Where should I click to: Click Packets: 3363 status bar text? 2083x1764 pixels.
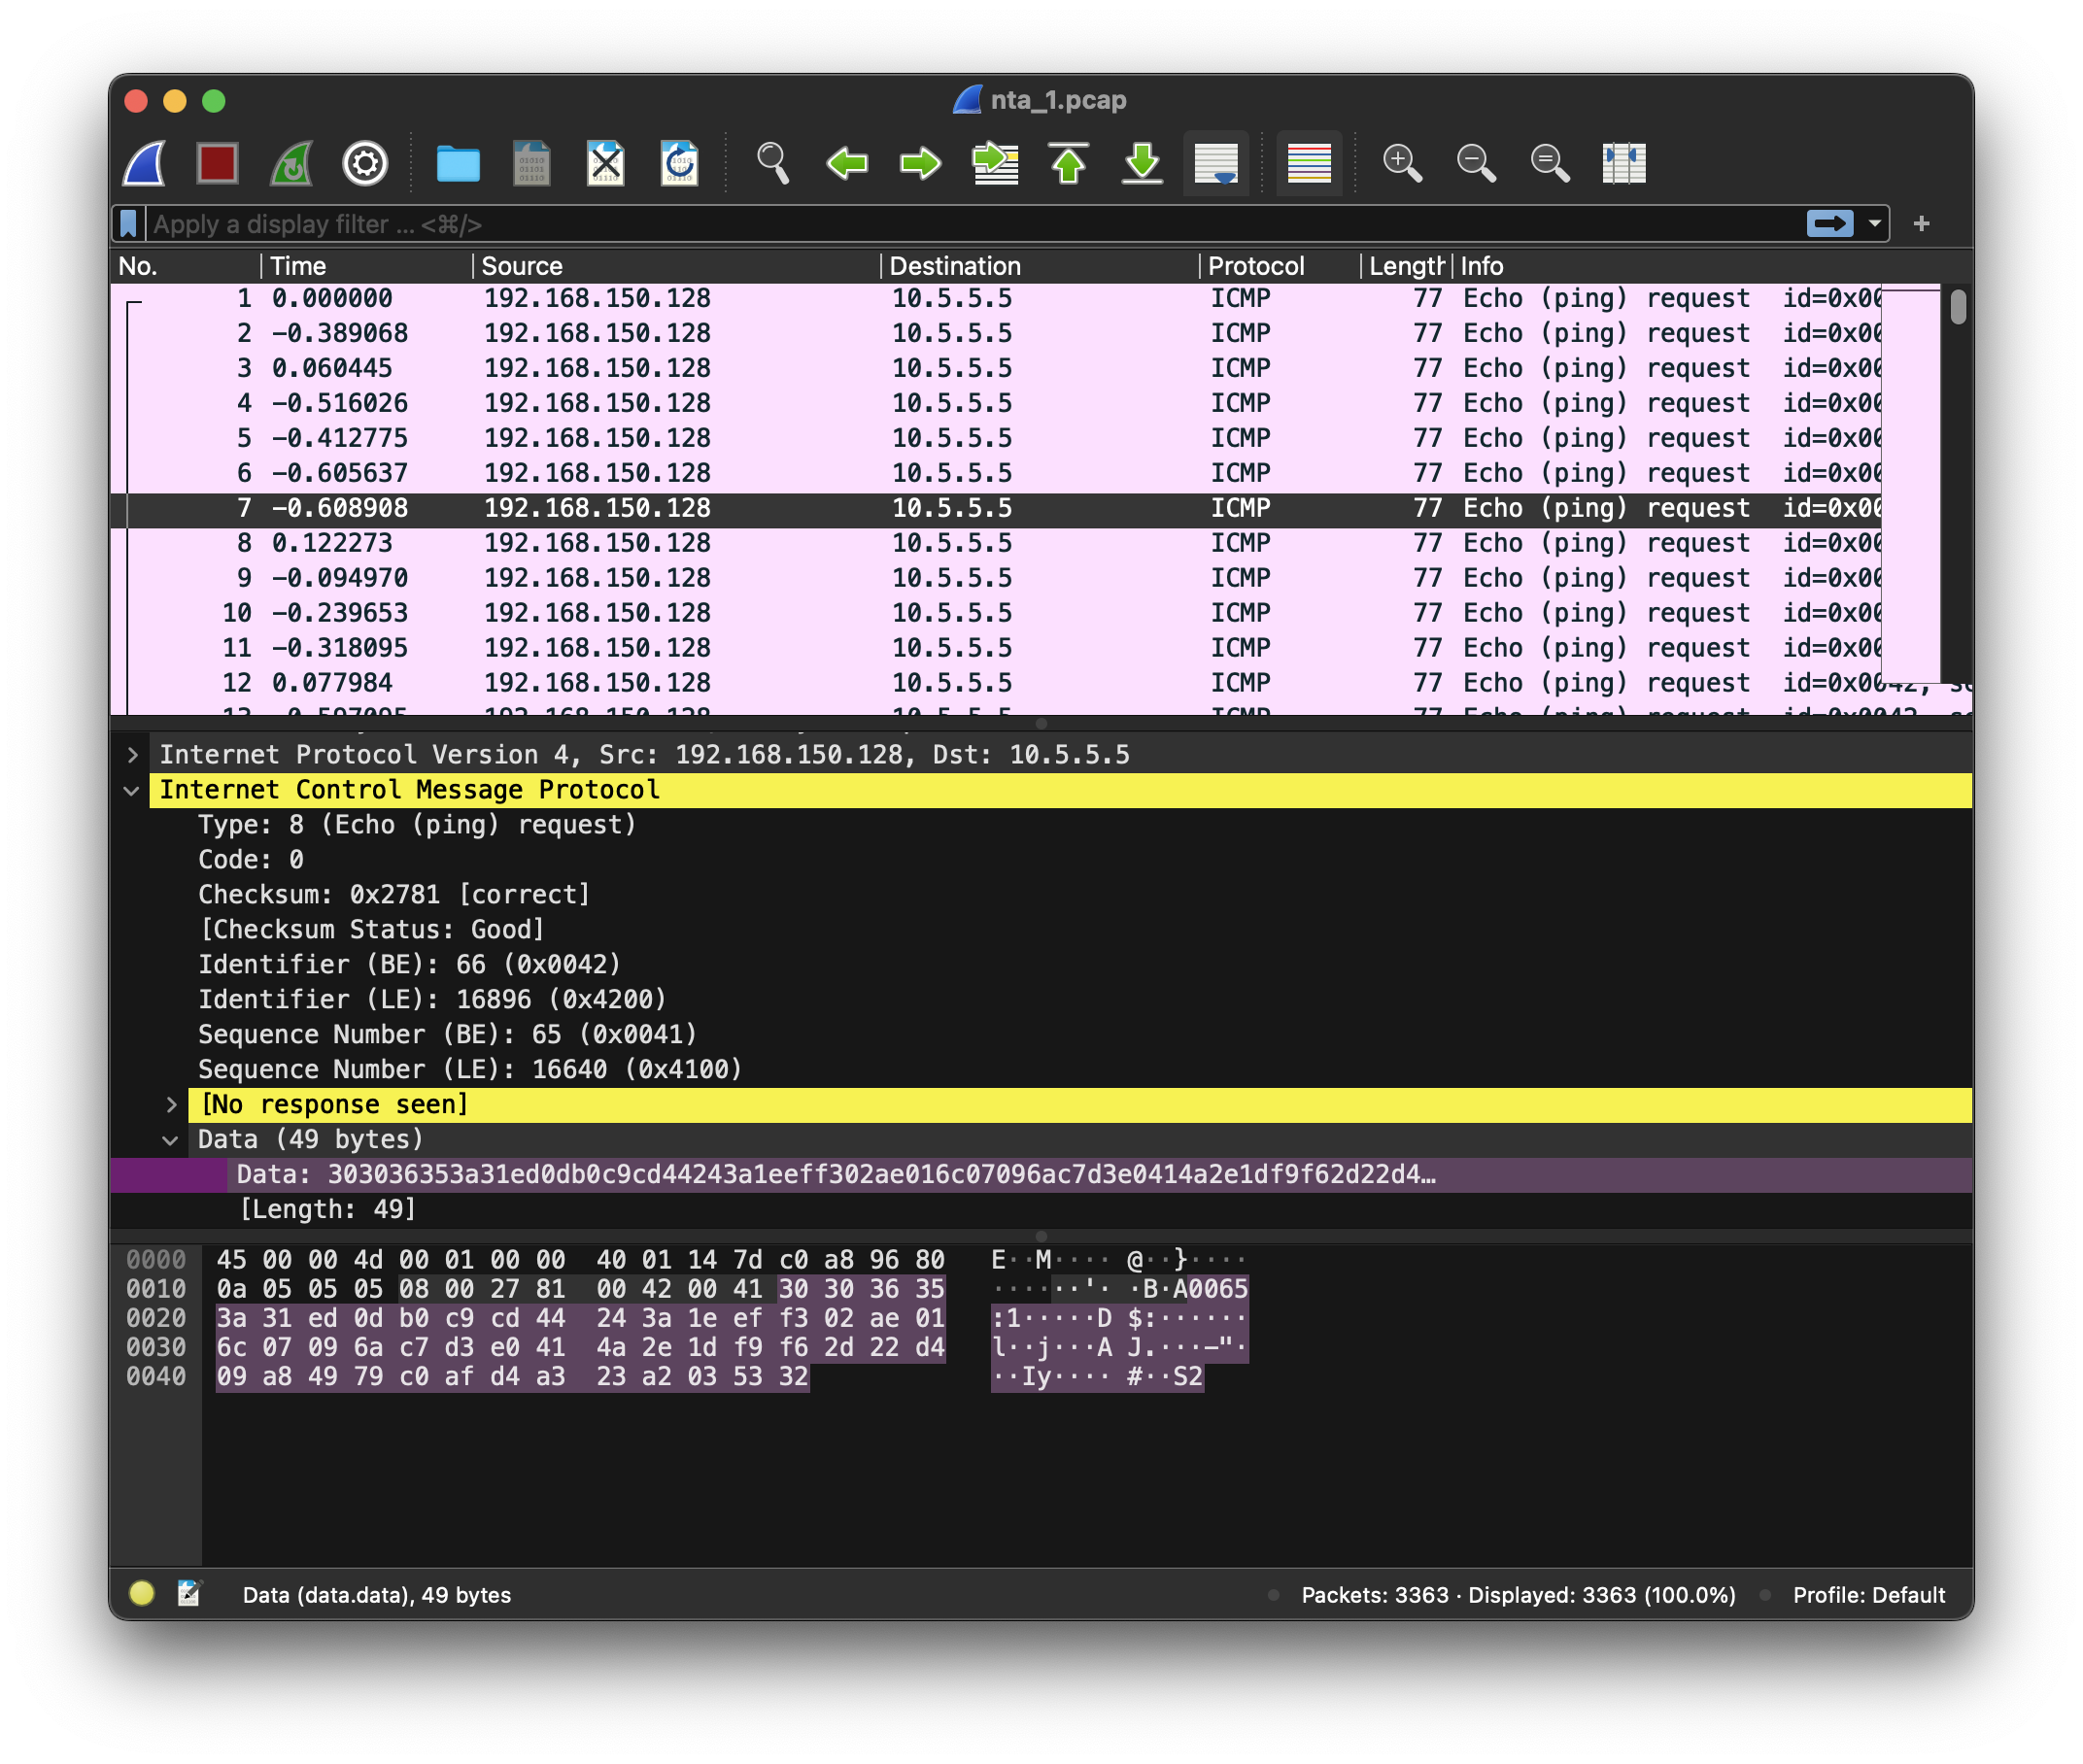coord(1374,1595)
